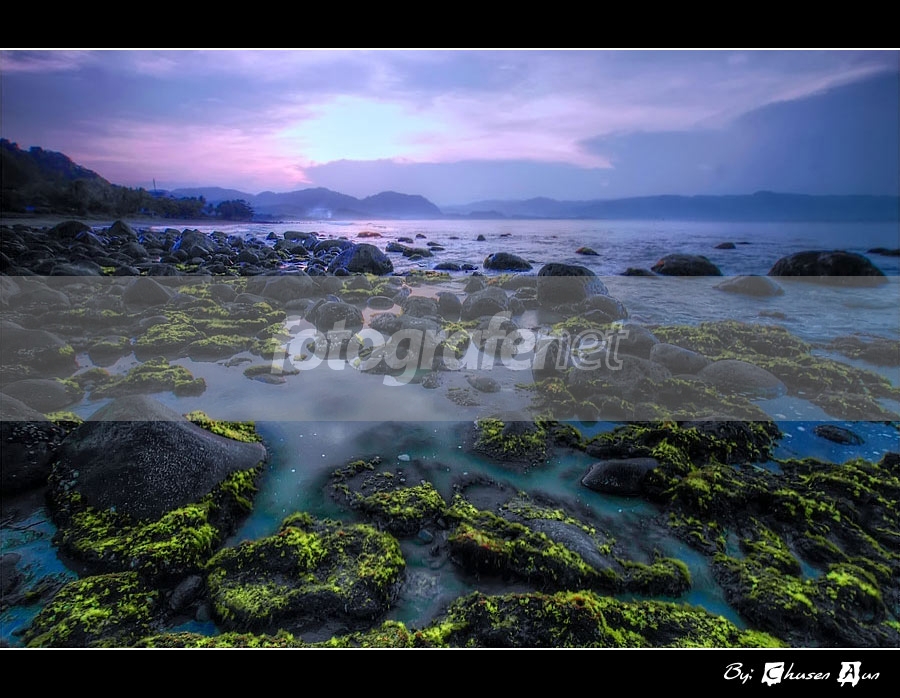Select the largest rock in water at right
Image resolution: width=900 pixels, height=698 pixels.
click(x=825, y=264)
